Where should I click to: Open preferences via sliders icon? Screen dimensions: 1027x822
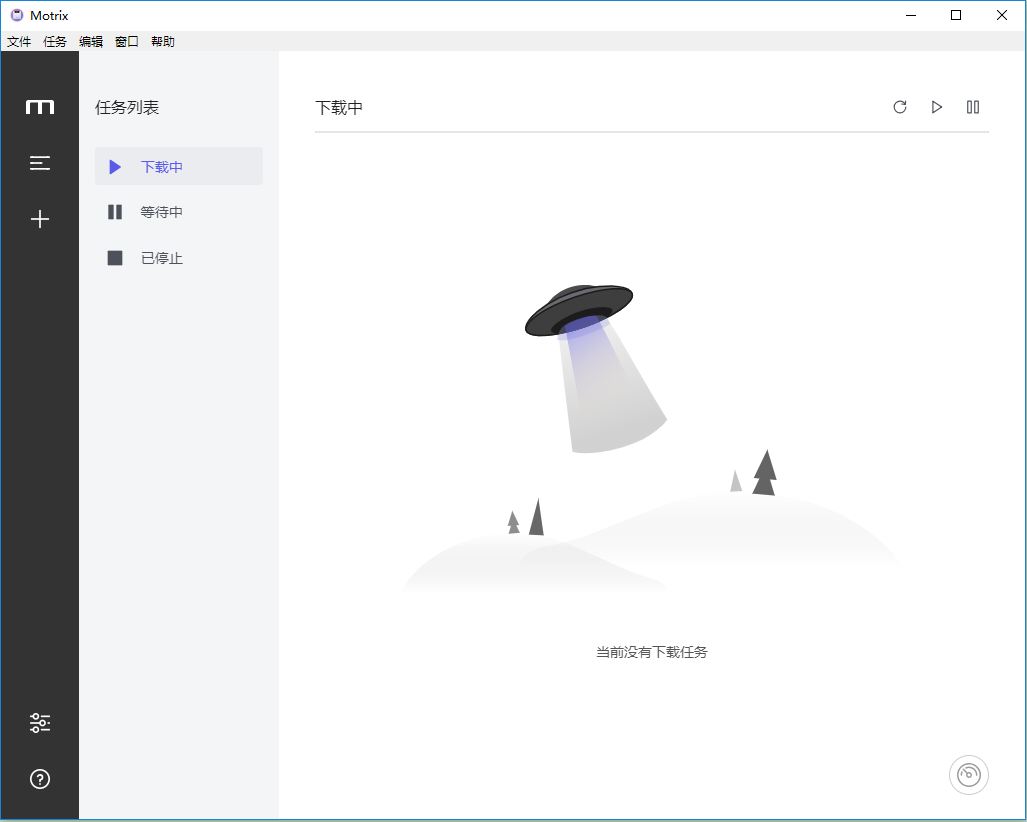[40, 723]
